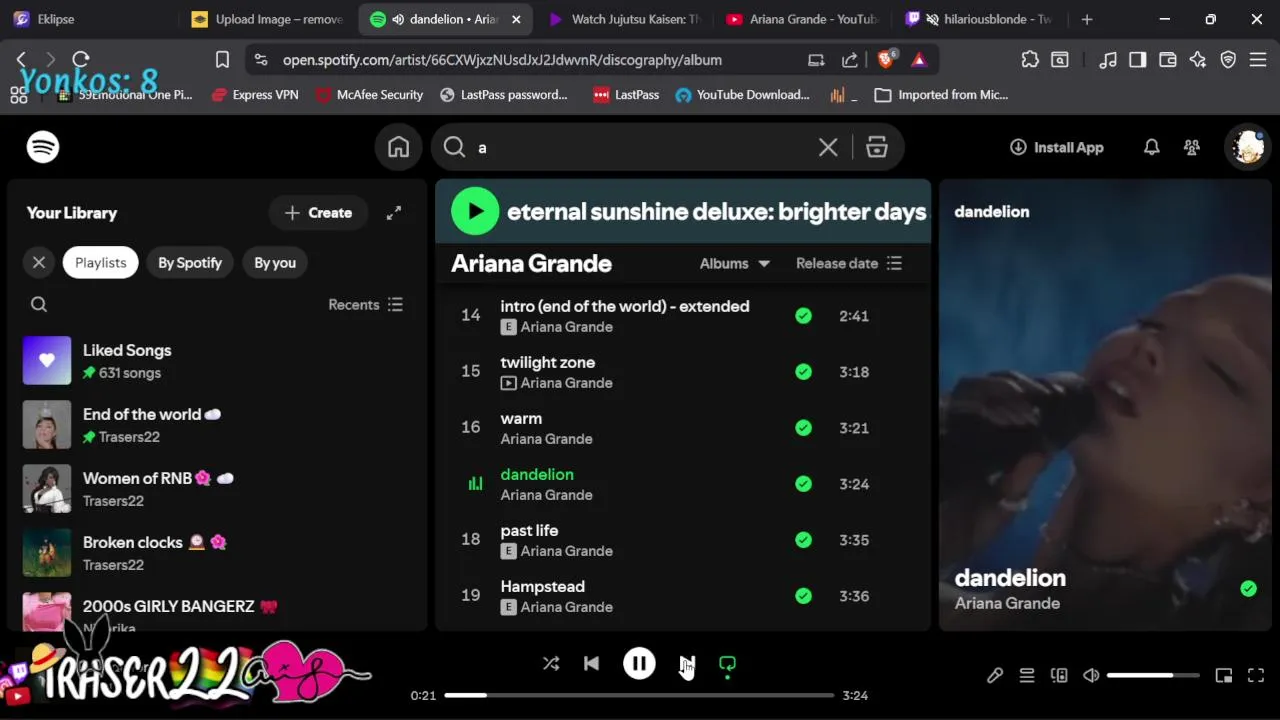1280x720 pixels.
Task: Adjust the volume slider
Action: tap(1153, 675)
